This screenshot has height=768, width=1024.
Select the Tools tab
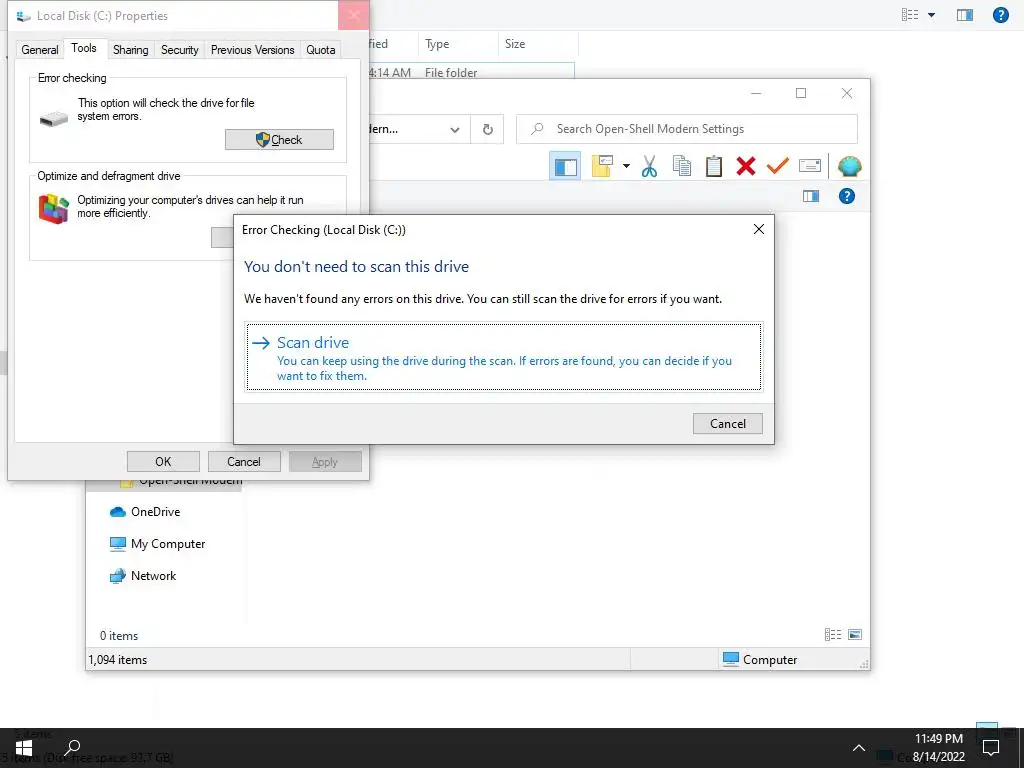pyautogui.click(x=84, y=48)
